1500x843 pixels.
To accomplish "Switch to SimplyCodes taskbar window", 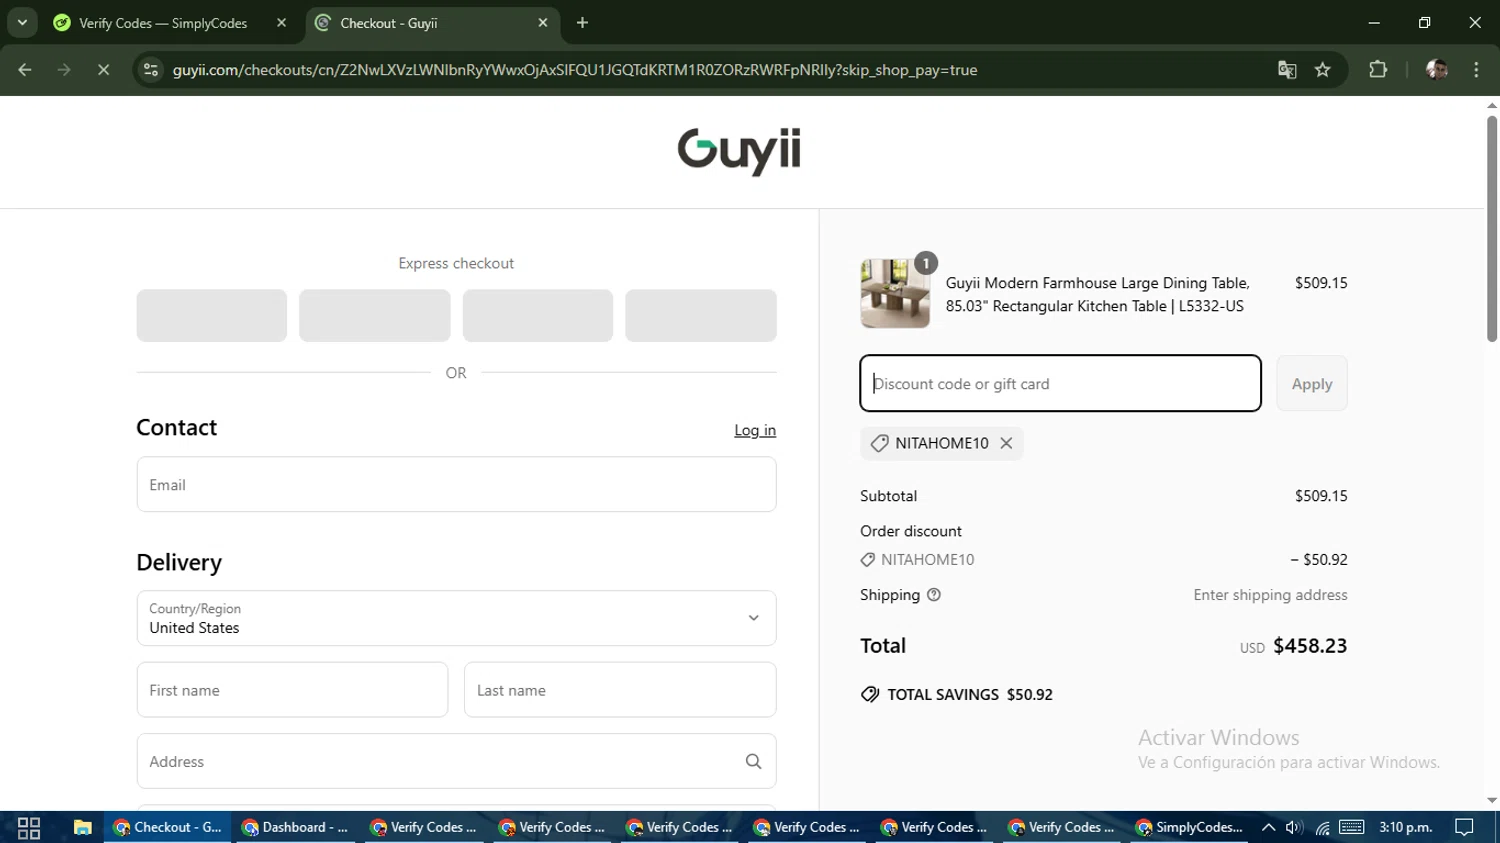I will [x=1189, y=827].
